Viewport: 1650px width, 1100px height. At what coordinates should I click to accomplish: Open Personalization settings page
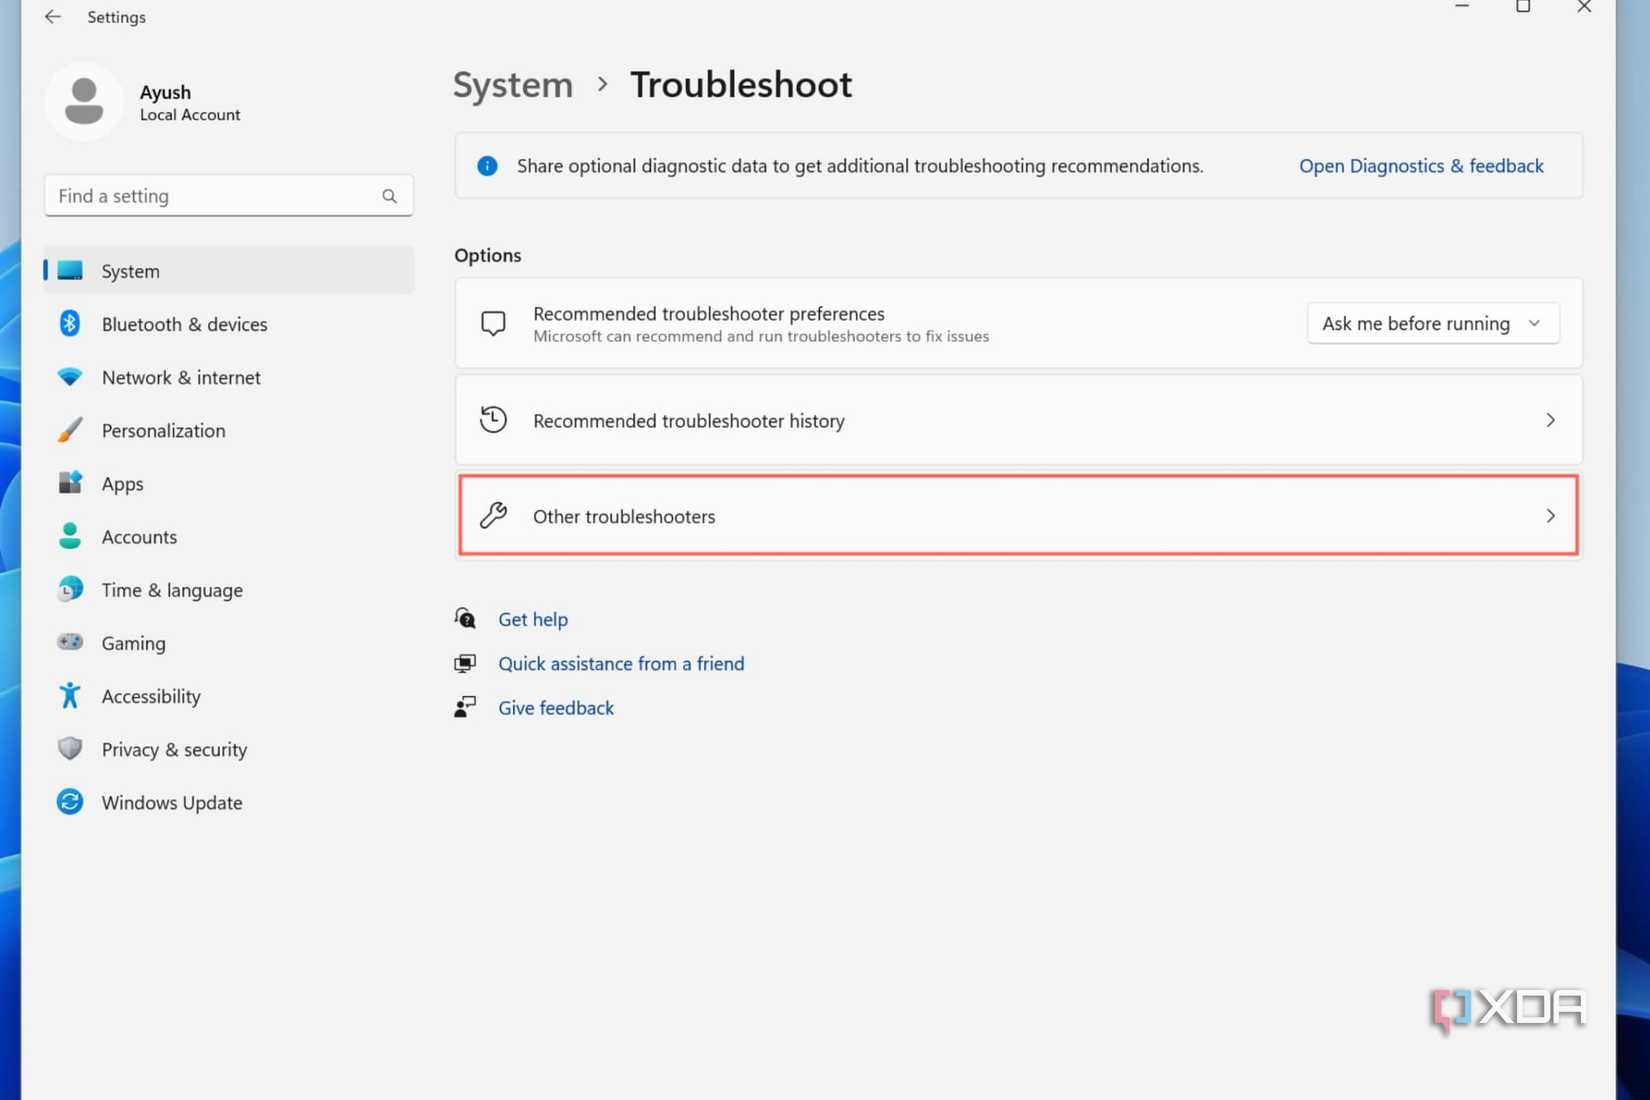coord(229,430)
